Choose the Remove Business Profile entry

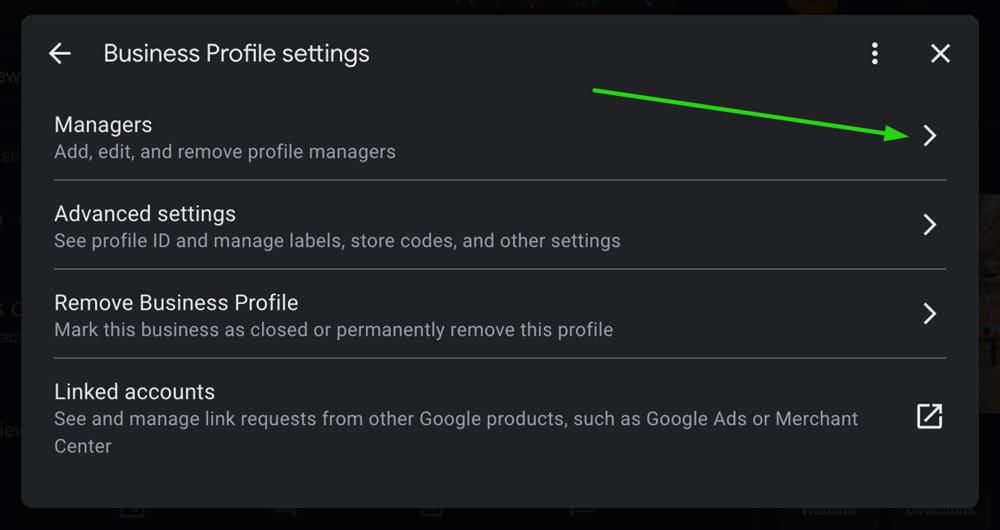coord(176,303)
